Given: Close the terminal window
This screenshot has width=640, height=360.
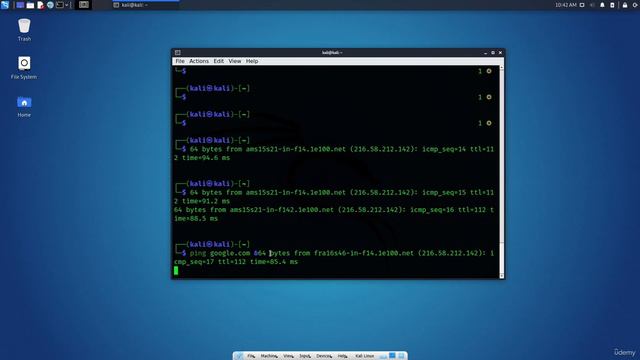Looking at the screenshot, I should coord(500,53).
